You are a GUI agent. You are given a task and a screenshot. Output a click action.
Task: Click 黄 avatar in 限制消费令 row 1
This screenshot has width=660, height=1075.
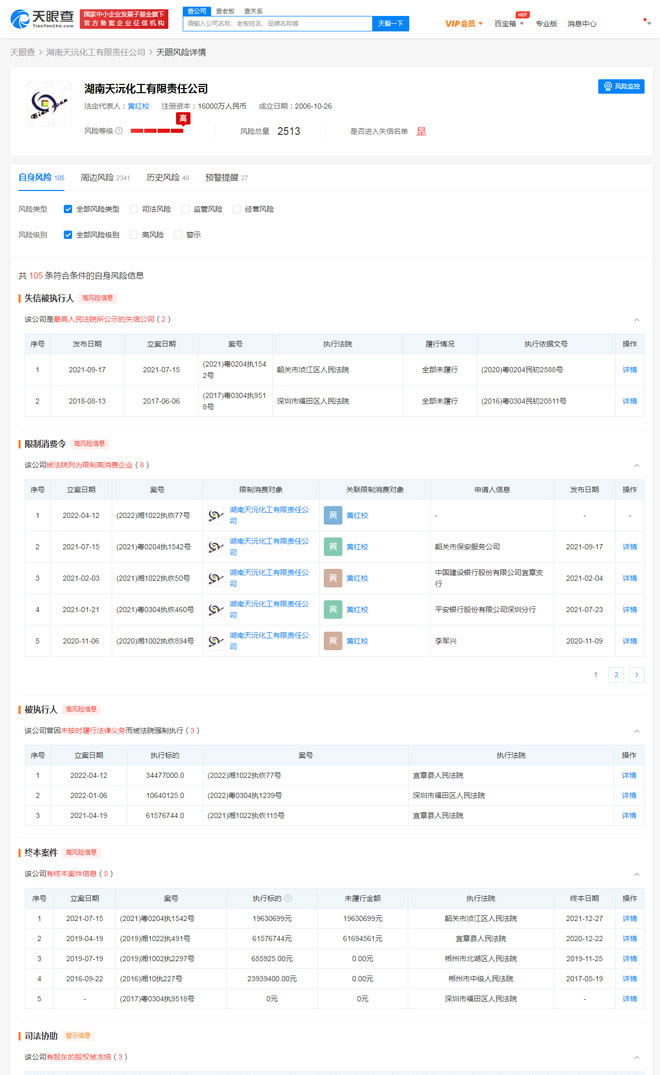pyautogui.click(x=333, y=516)
